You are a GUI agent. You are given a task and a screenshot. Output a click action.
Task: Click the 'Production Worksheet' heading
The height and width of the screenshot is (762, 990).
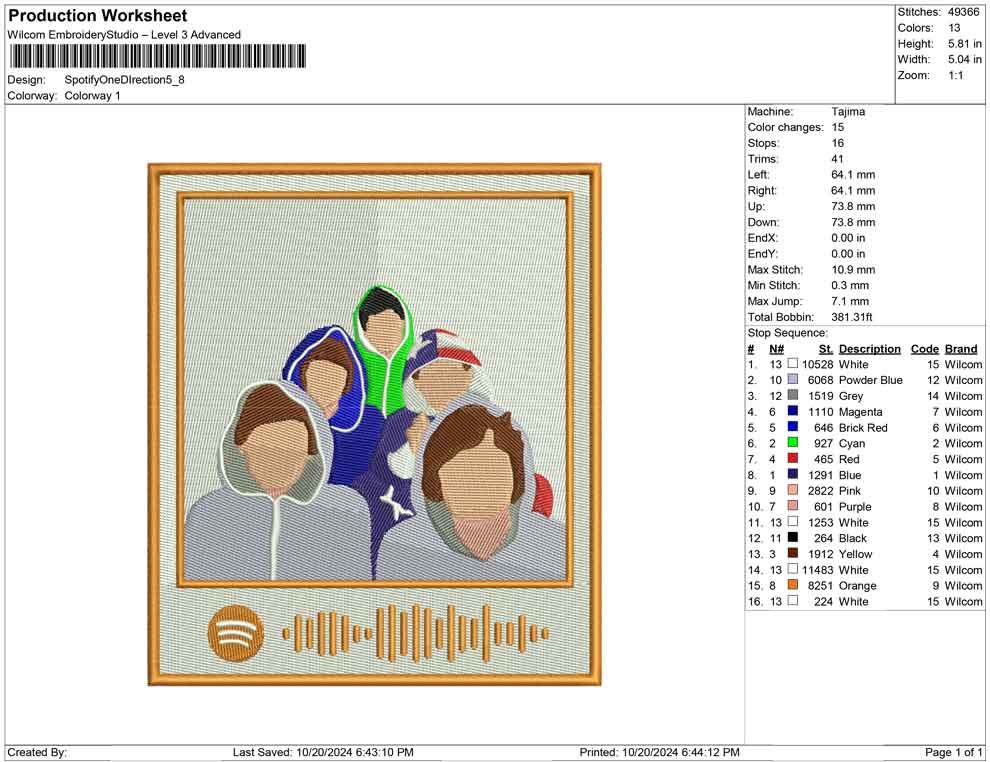pyautogui.click(x=98, y=16)
